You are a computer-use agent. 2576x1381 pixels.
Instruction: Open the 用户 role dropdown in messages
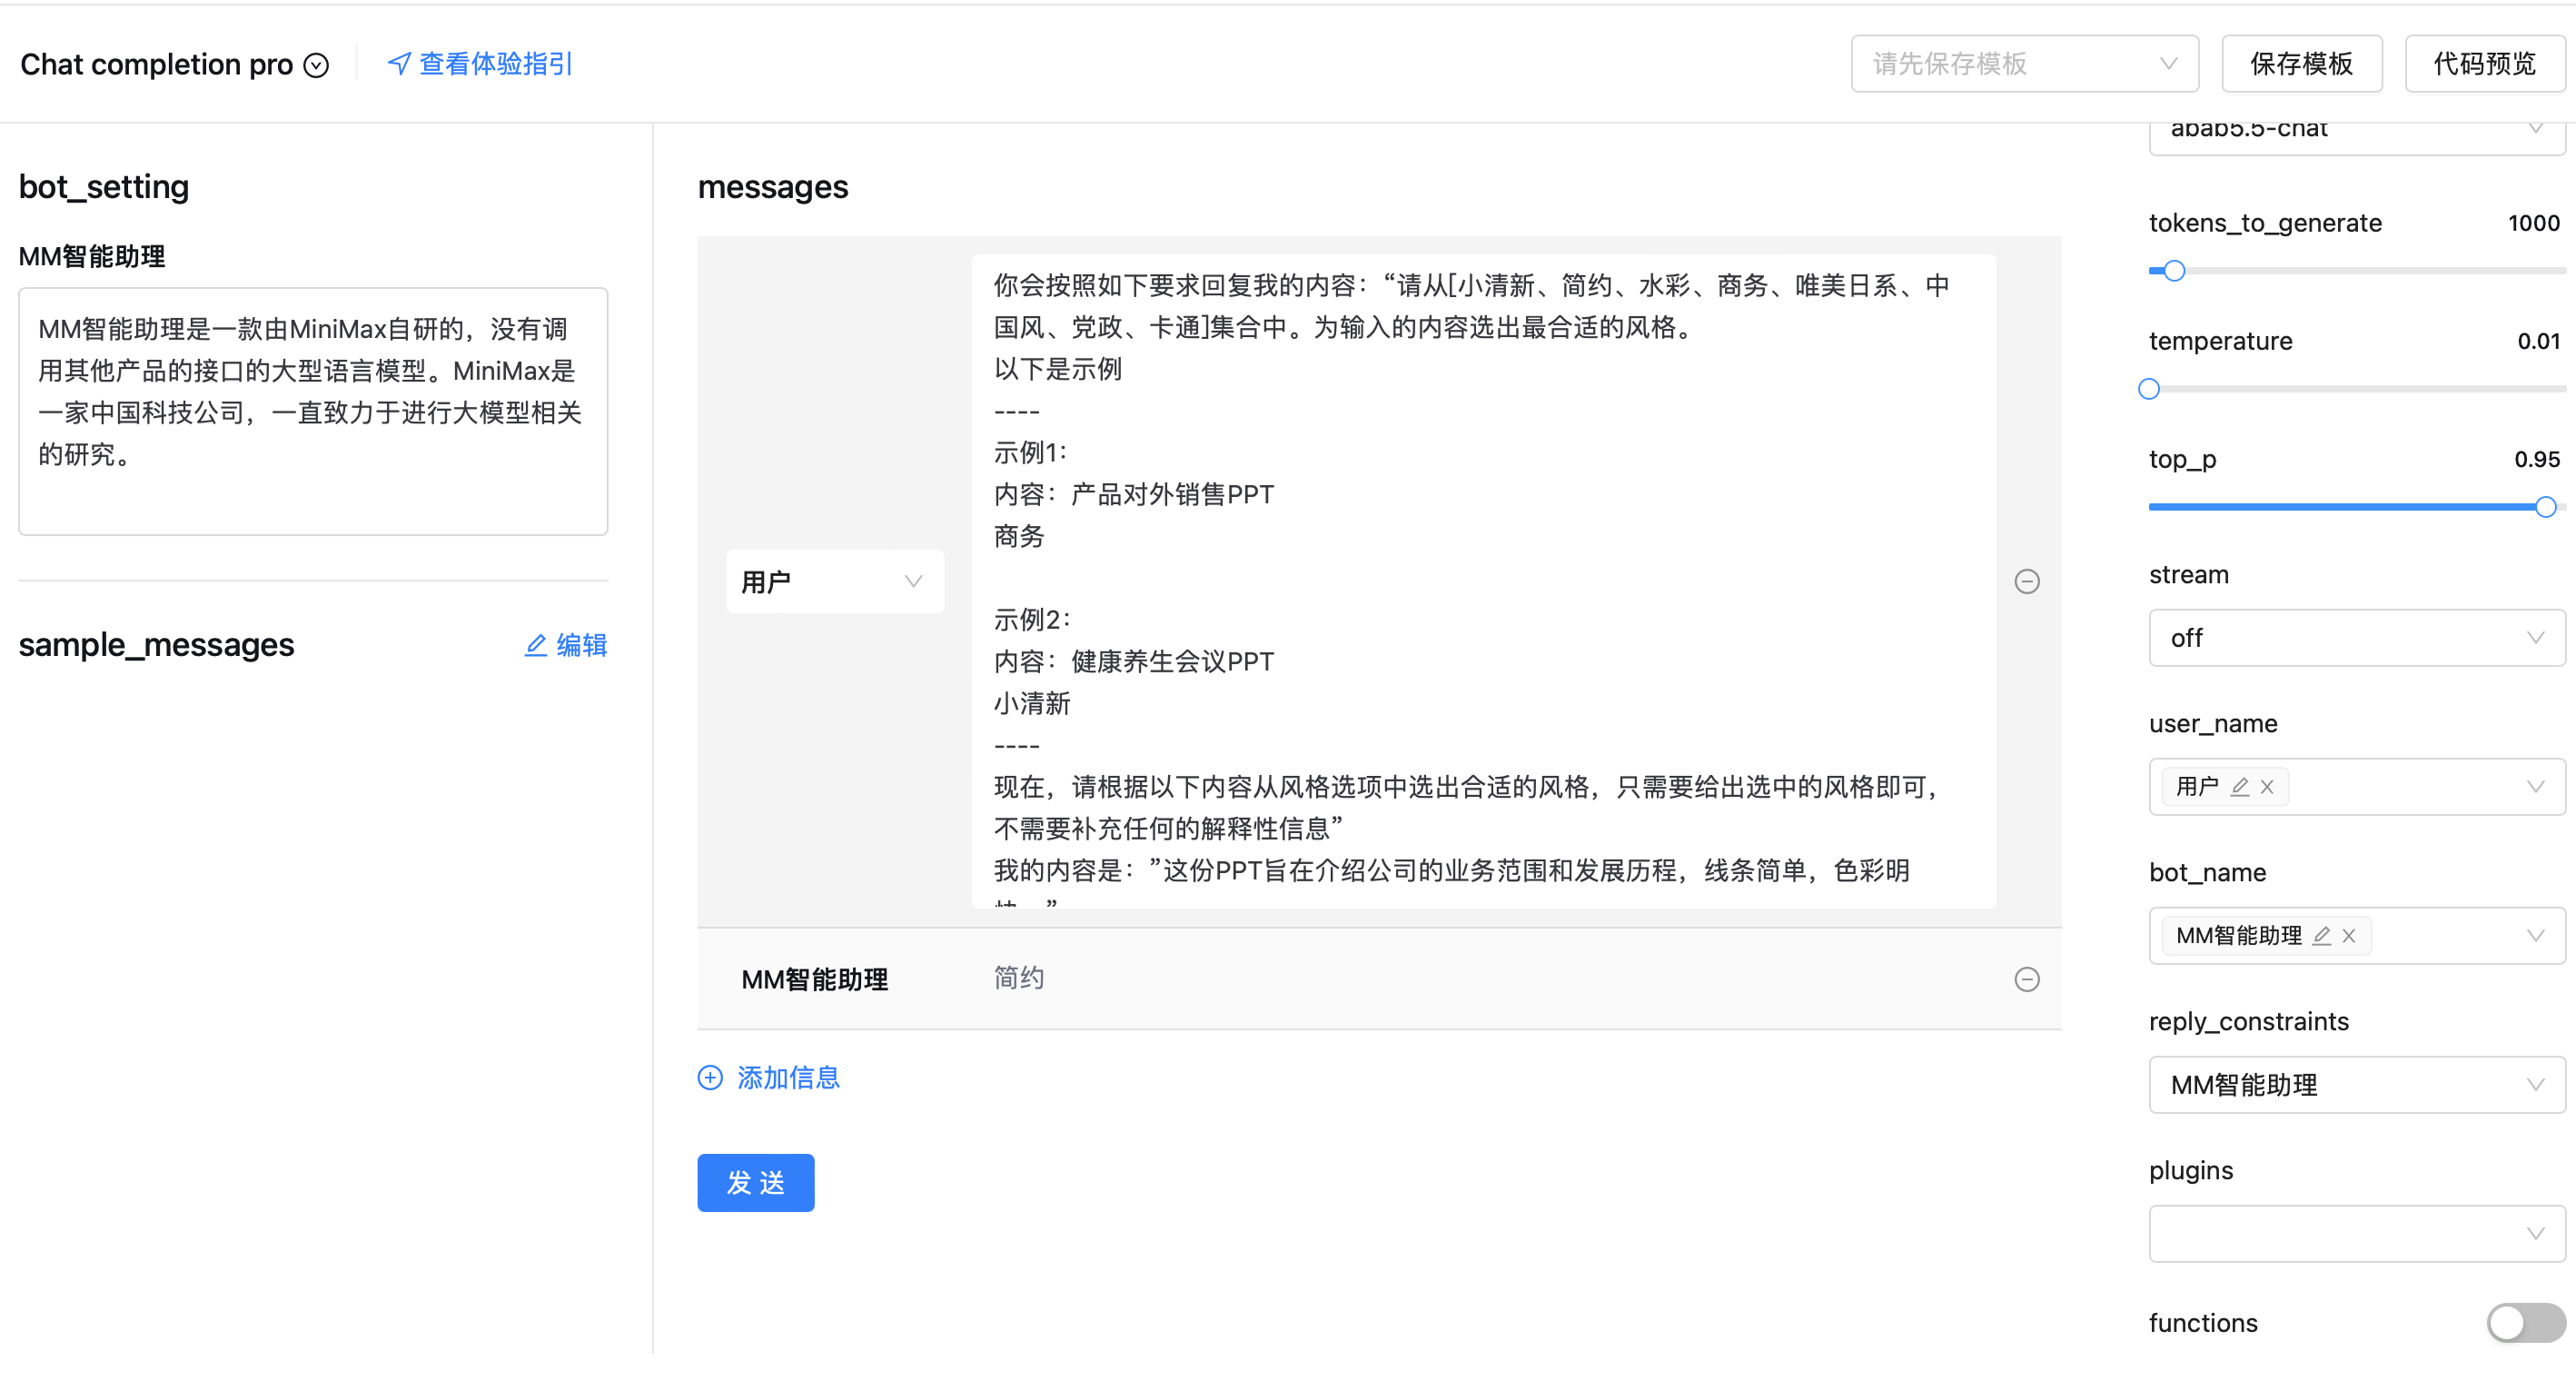[834, 581]
